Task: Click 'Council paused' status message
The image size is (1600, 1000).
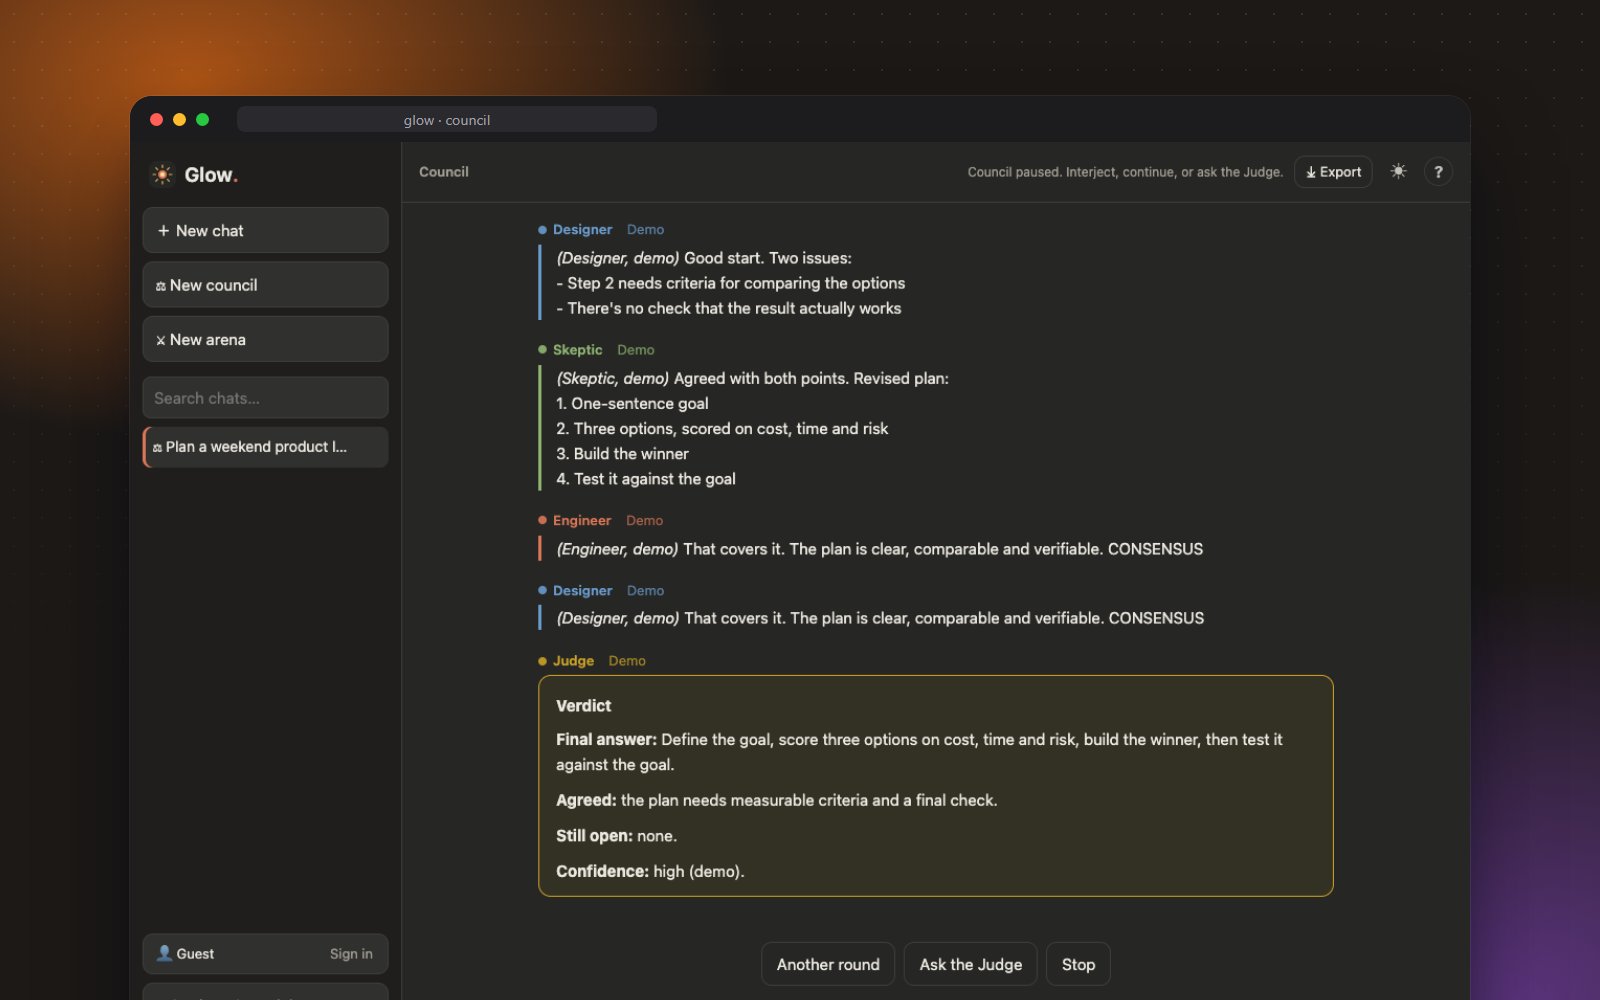Action: (x=1125, y=172)
